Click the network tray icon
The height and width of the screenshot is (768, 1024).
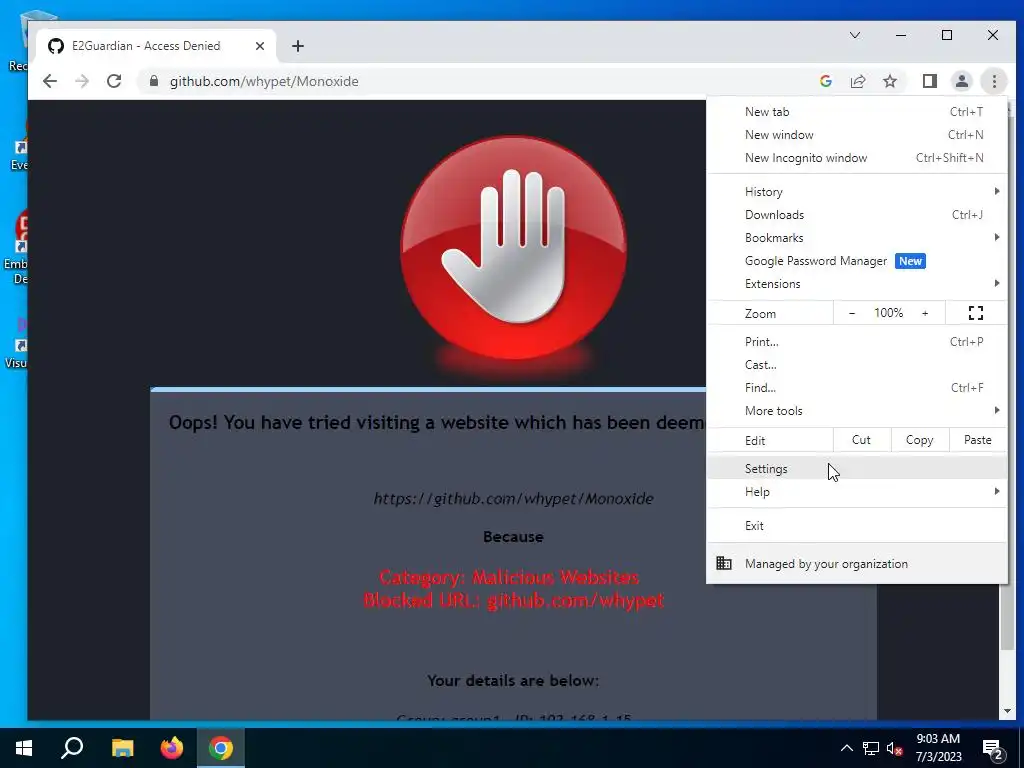(x=871, y=748)
